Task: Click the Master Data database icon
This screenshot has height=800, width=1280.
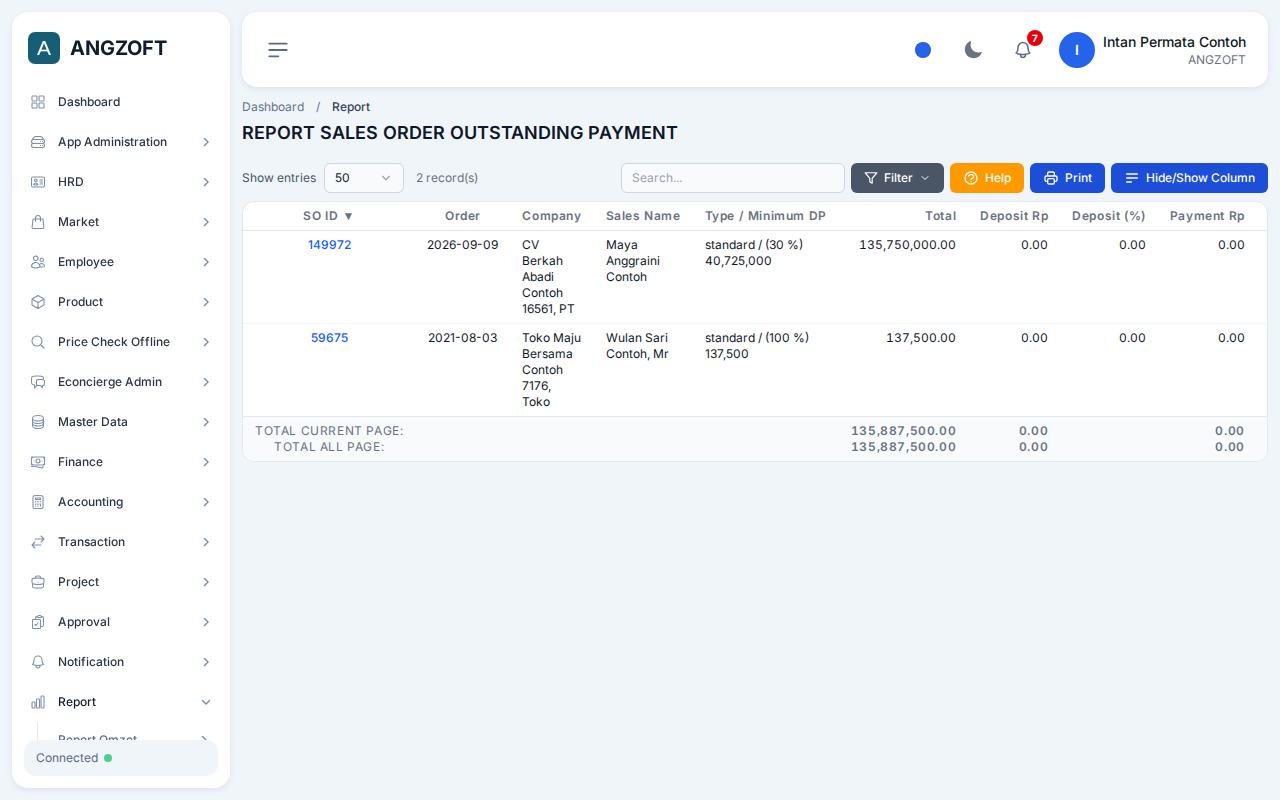Action: pos(38,422)
